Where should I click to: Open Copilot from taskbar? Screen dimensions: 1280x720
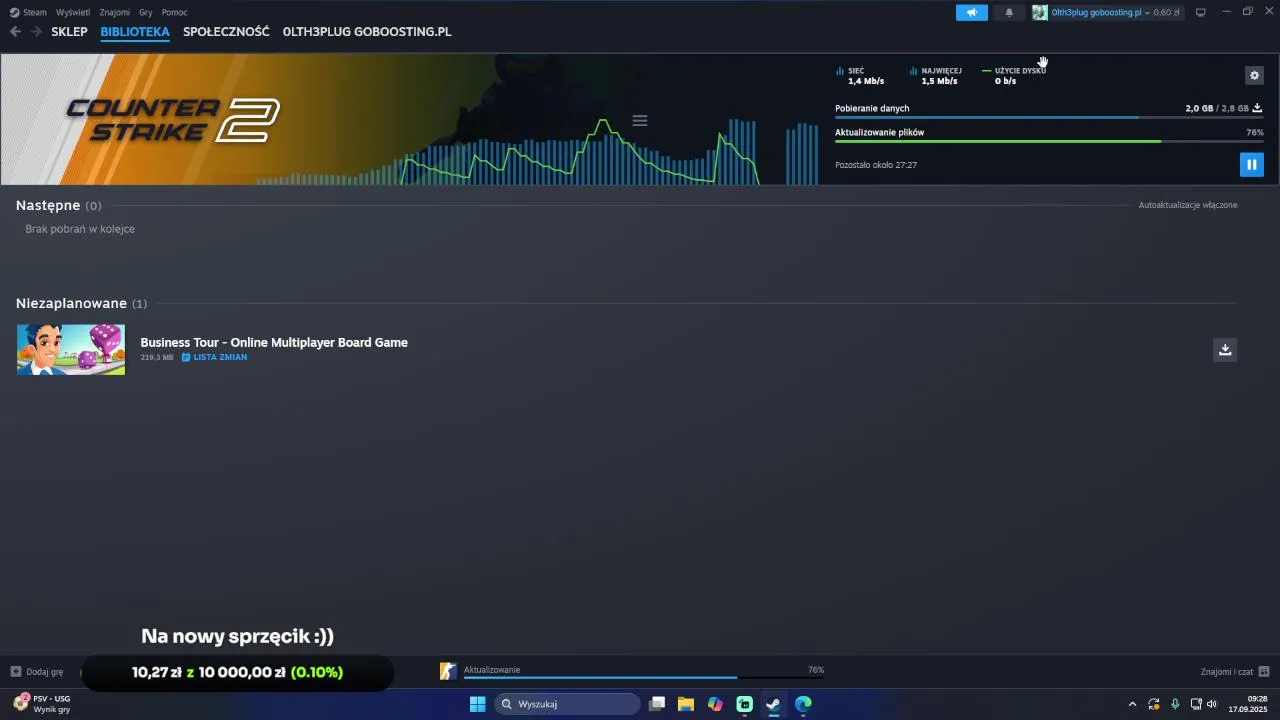[715, 704]
